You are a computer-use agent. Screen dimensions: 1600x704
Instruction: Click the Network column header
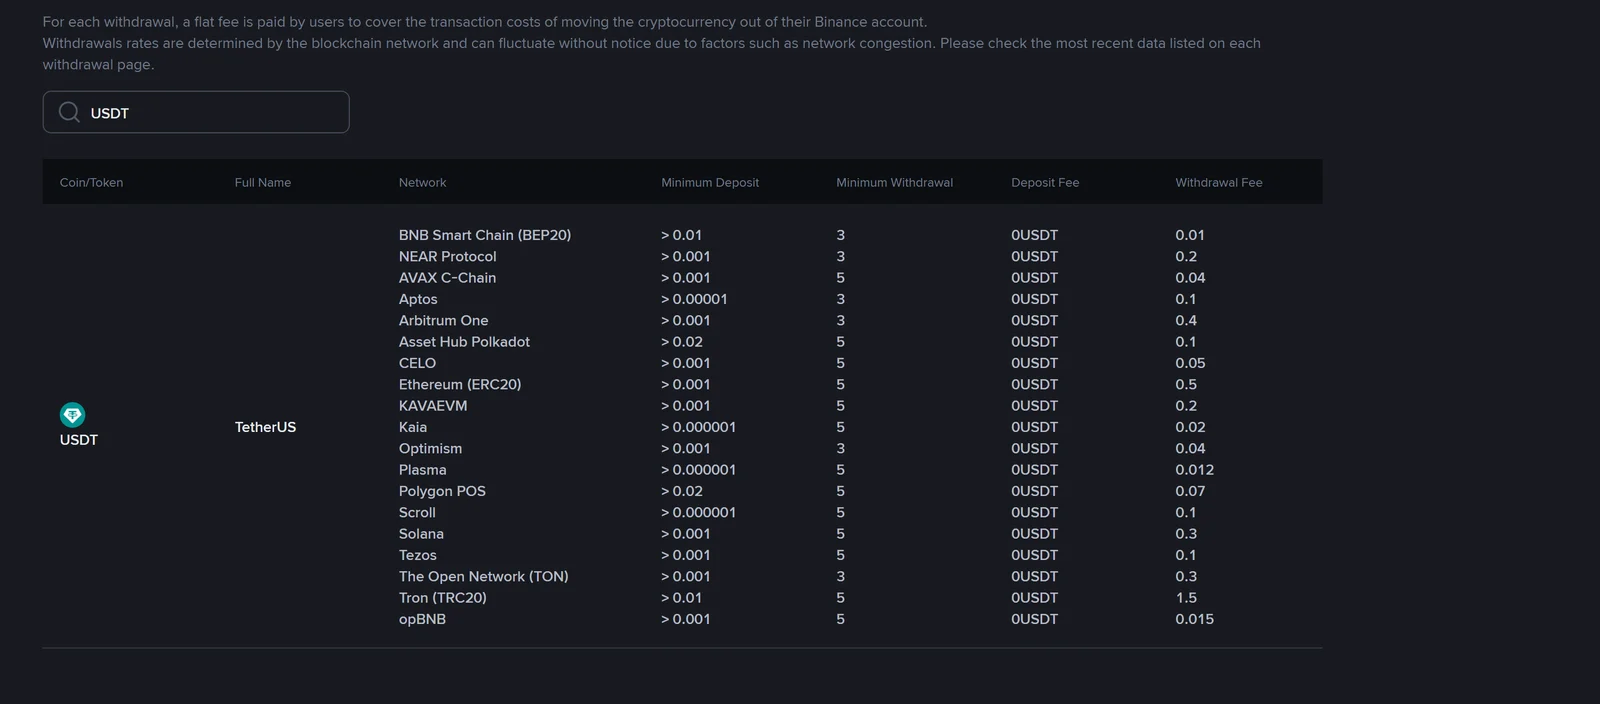tap(423, 182)
